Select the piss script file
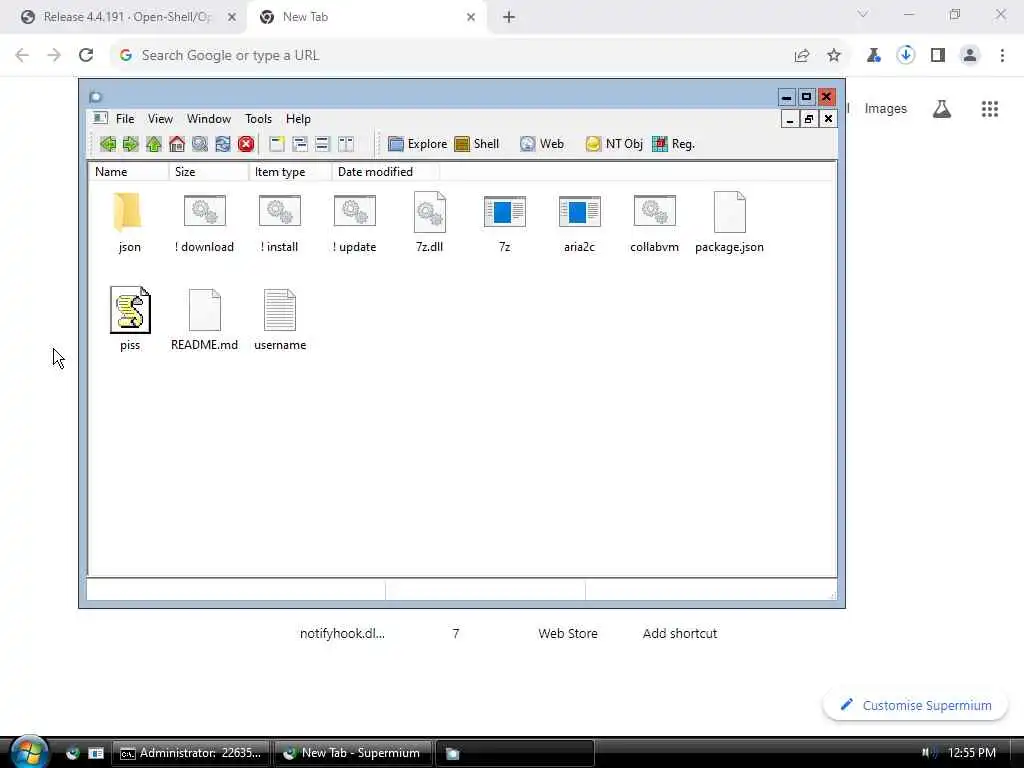 point(130,319)
